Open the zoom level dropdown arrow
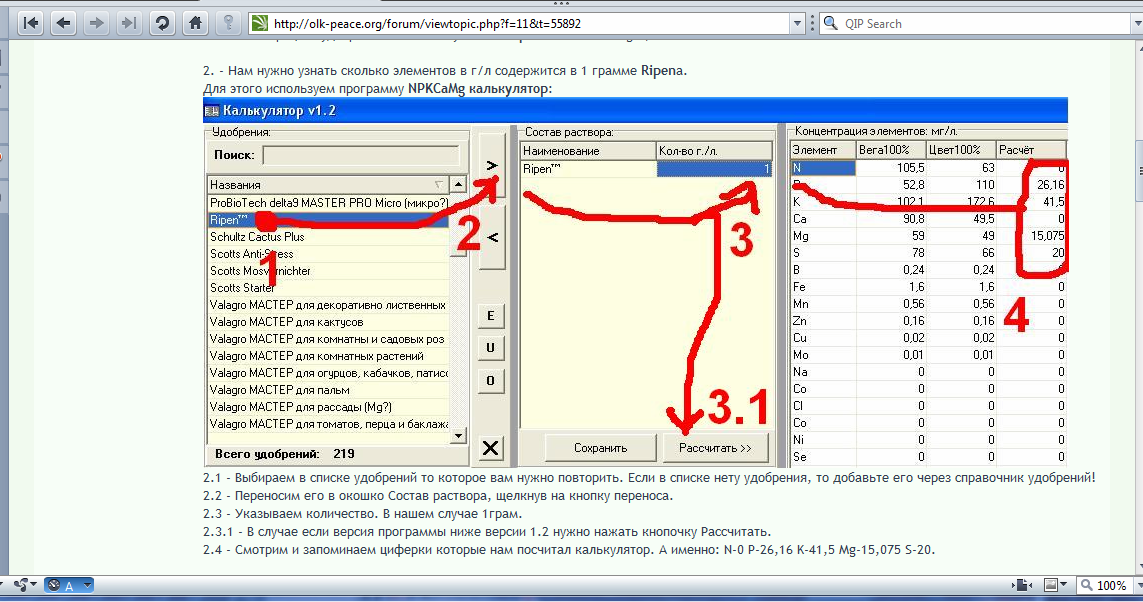This screenshot has width=1143, height=602. click(x=1136, y=585)
